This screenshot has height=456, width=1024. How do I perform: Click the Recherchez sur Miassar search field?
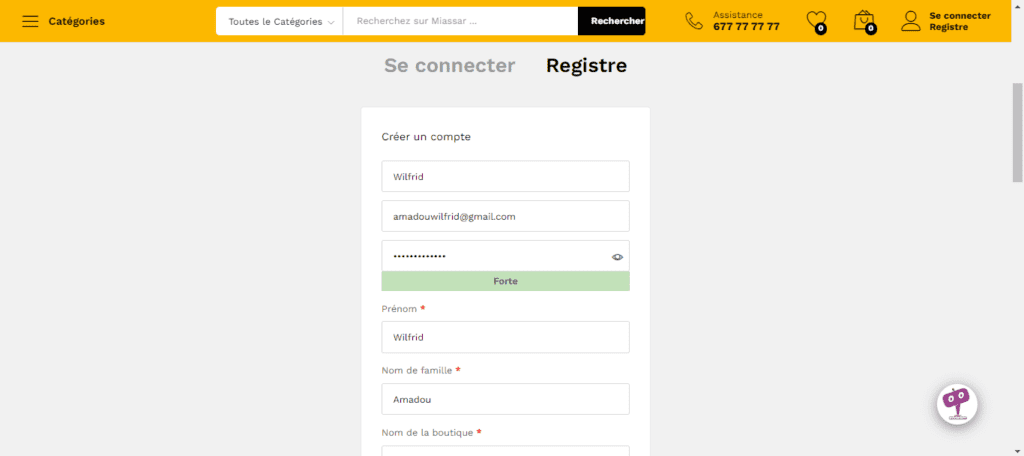click(x=460, y=21)
